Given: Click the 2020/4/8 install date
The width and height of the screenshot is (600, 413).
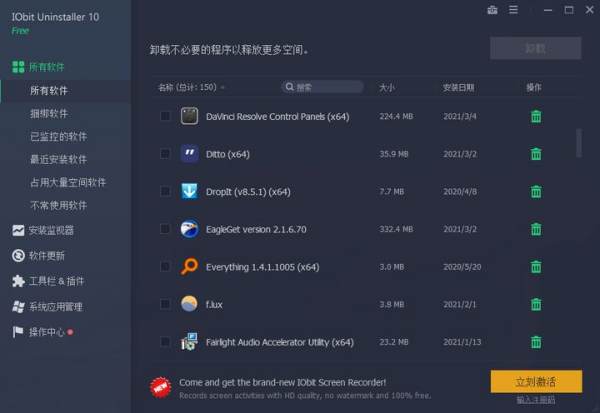Looking at the screenshot, I should click(x=460, y=191).
